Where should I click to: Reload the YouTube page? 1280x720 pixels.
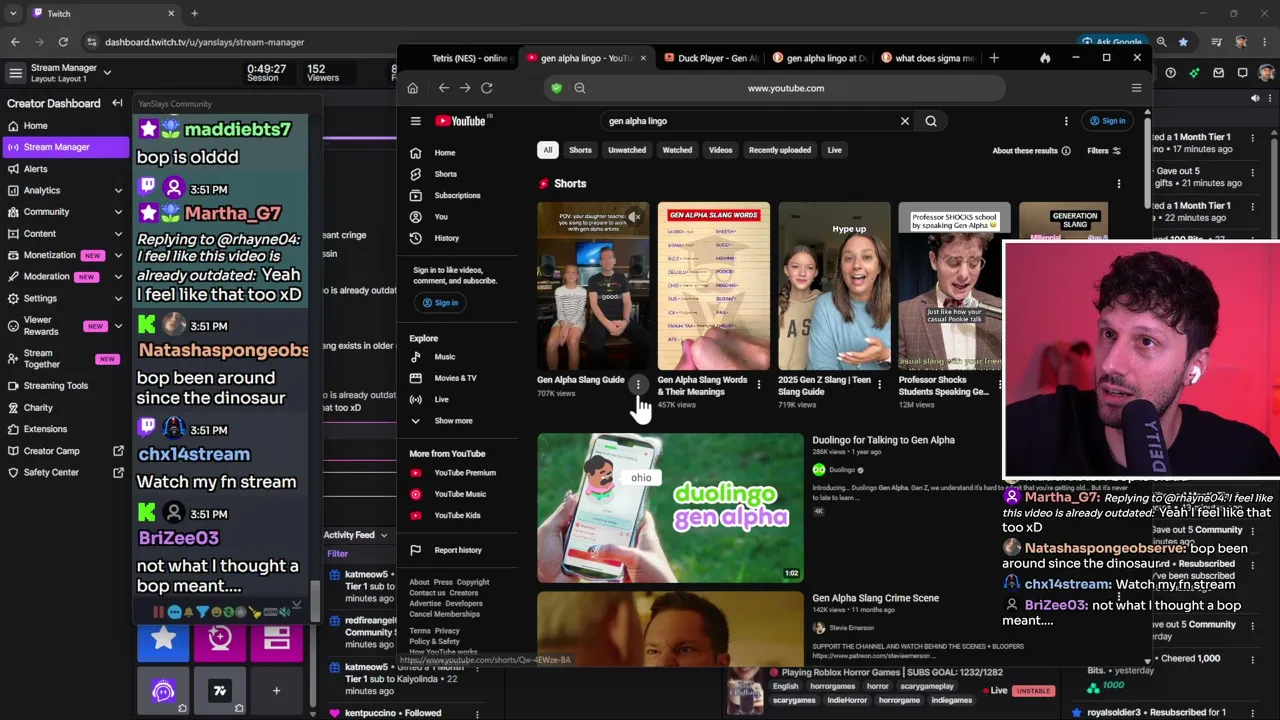[x=487, y=88]
